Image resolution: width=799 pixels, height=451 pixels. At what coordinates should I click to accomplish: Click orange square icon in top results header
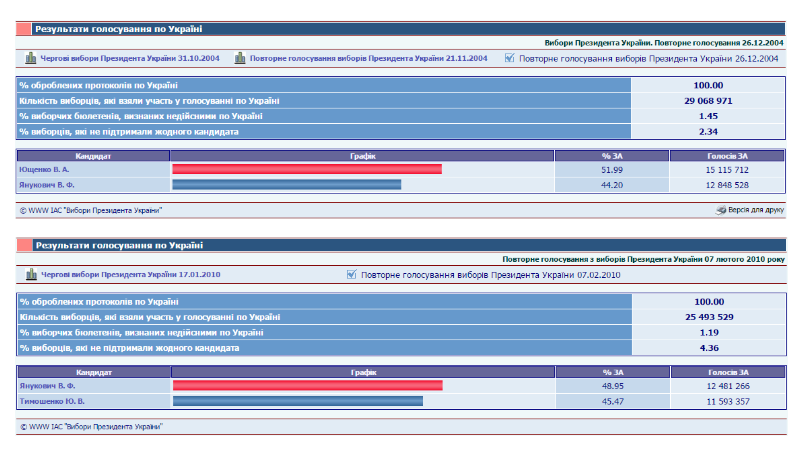26,30
